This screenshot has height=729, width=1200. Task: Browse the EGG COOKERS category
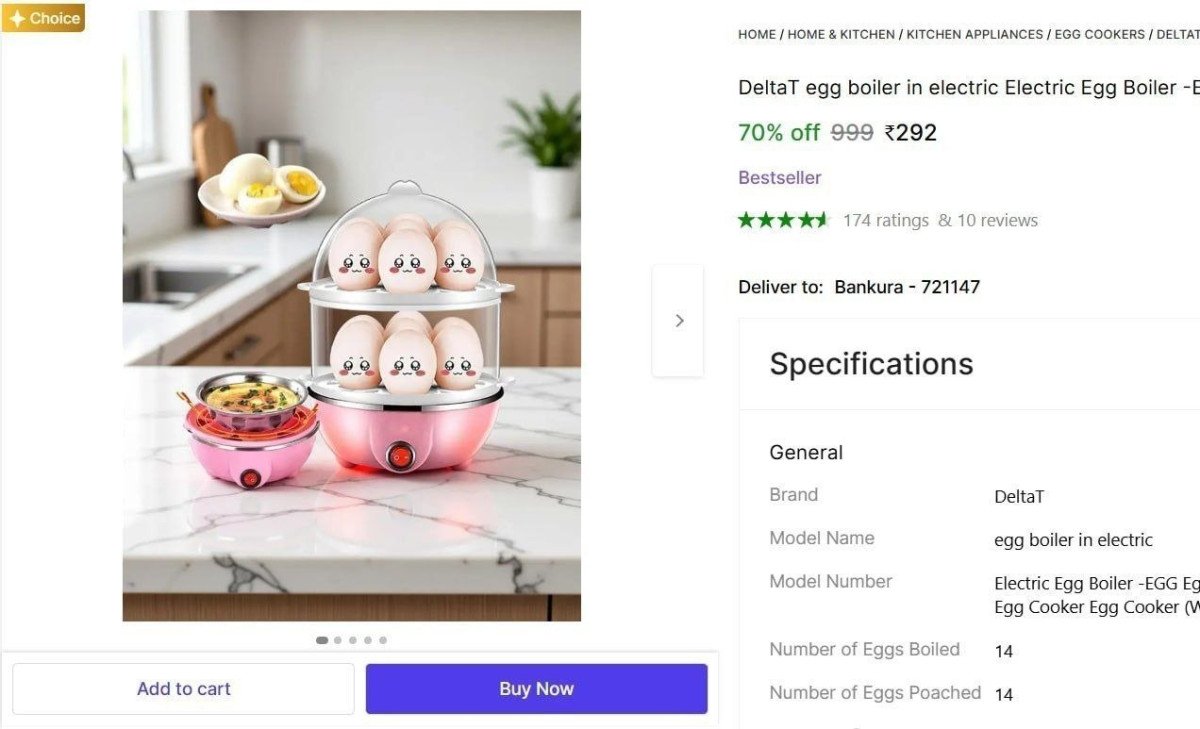pos(1099,34)
